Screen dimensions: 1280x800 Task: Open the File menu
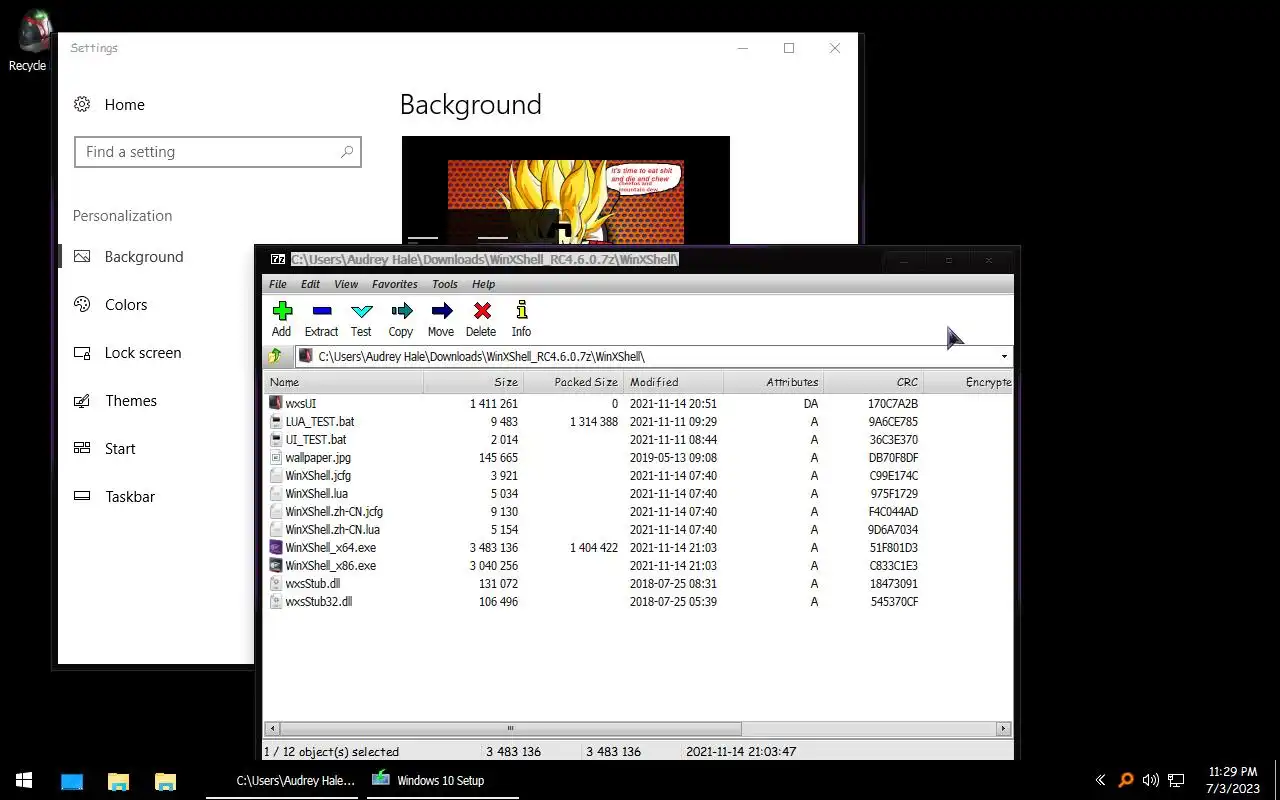pos(278,284)
